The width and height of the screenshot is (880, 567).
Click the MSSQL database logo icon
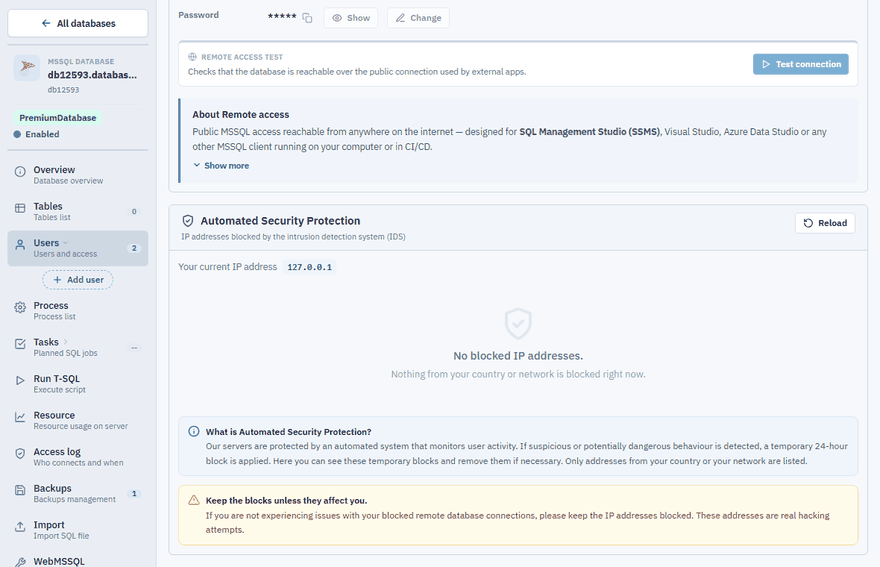26,68
